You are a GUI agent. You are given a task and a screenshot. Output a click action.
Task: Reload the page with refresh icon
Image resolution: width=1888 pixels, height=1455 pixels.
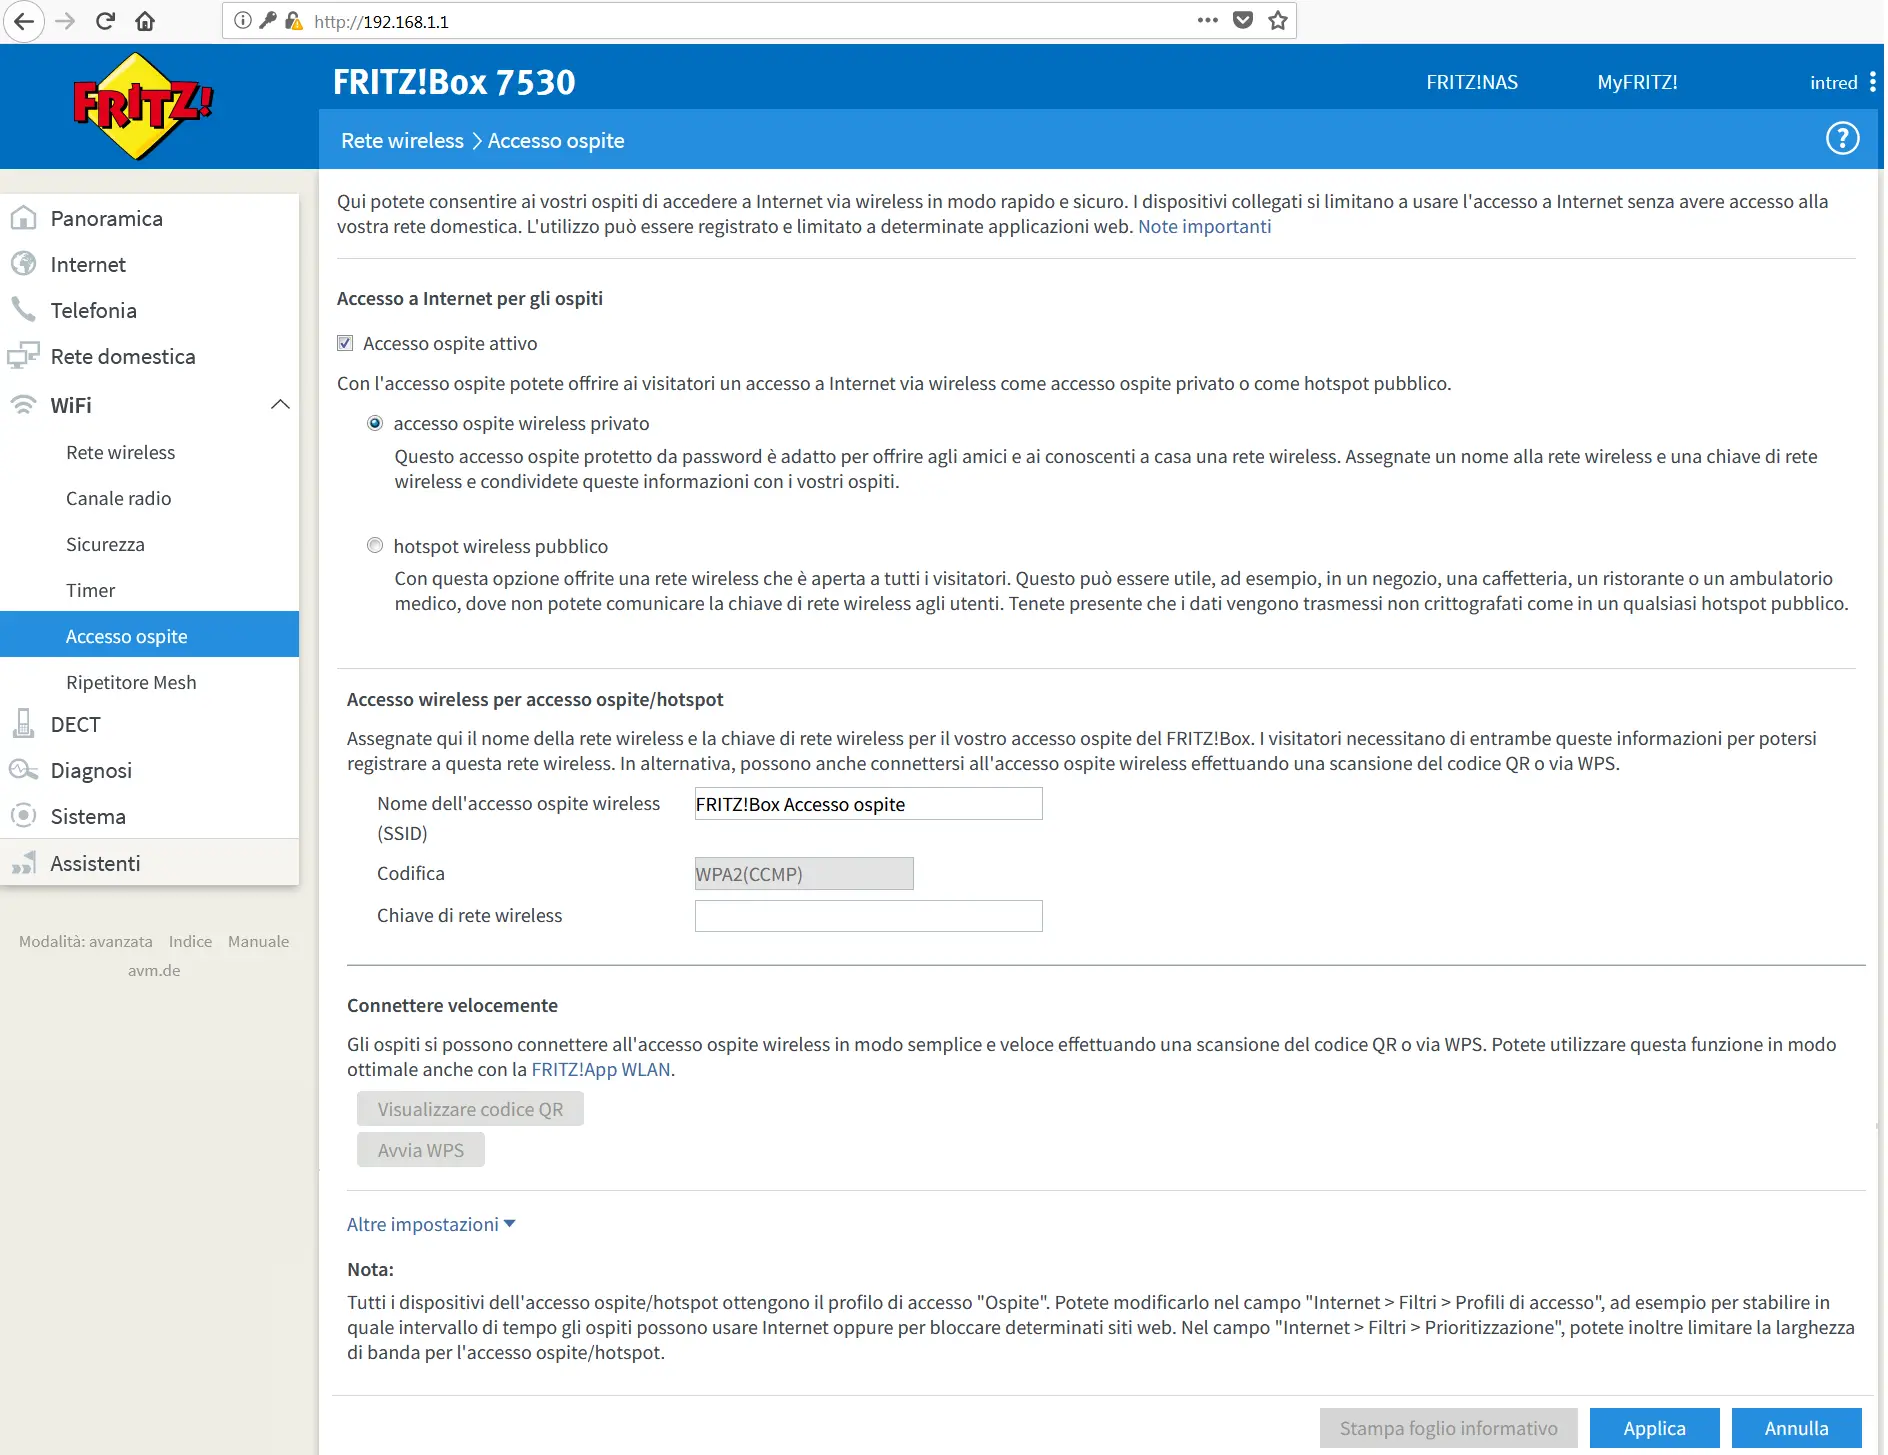106,21
